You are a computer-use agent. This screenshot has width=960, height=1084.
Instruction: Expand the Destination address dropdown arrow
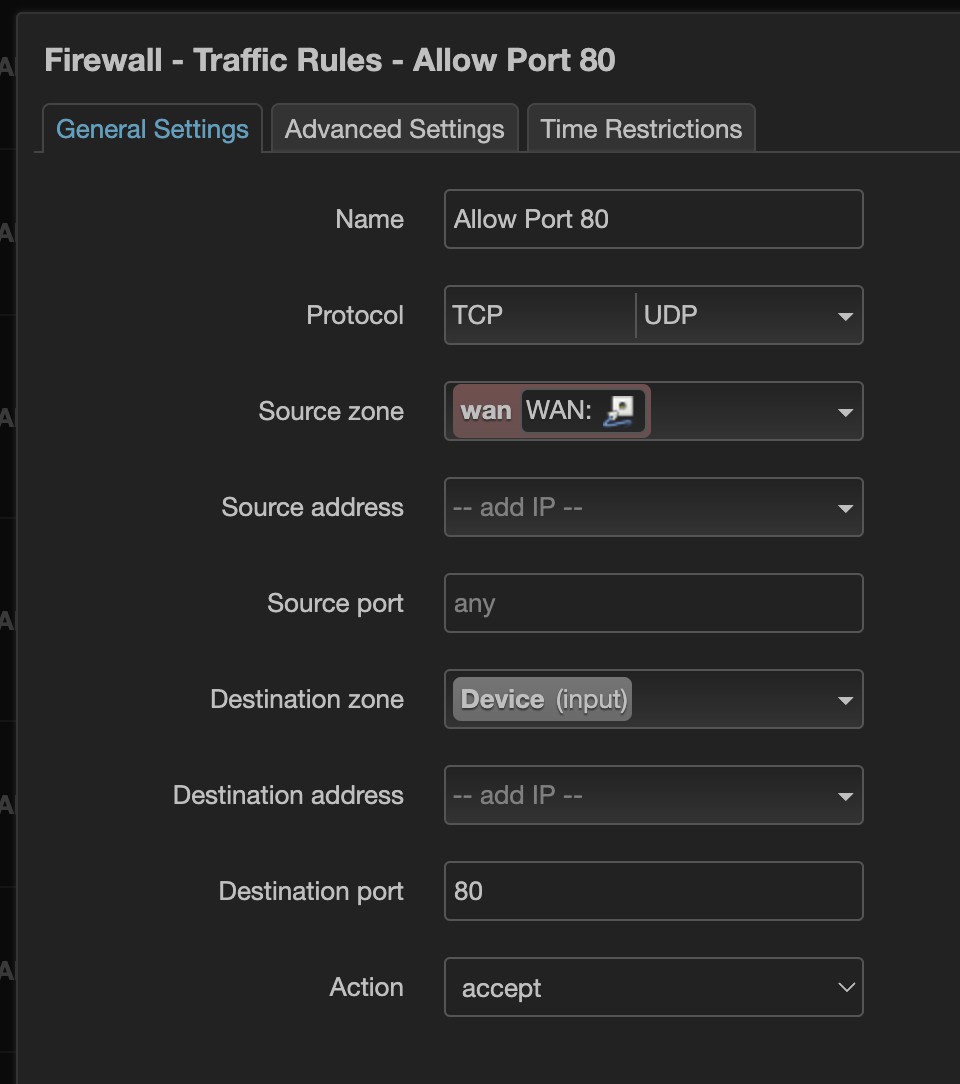click(x=845, y=796)
